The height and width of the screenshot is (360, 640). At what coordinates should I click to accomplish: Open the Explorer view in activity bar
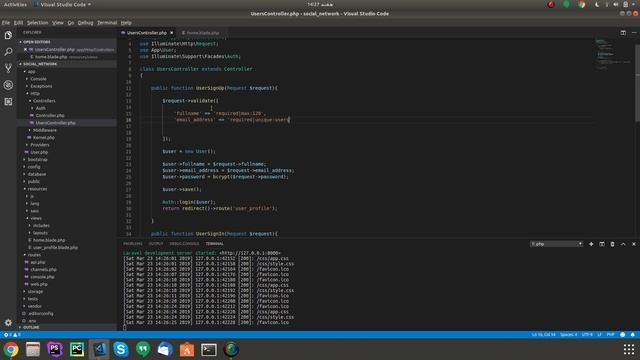click(x=8, y=36)
